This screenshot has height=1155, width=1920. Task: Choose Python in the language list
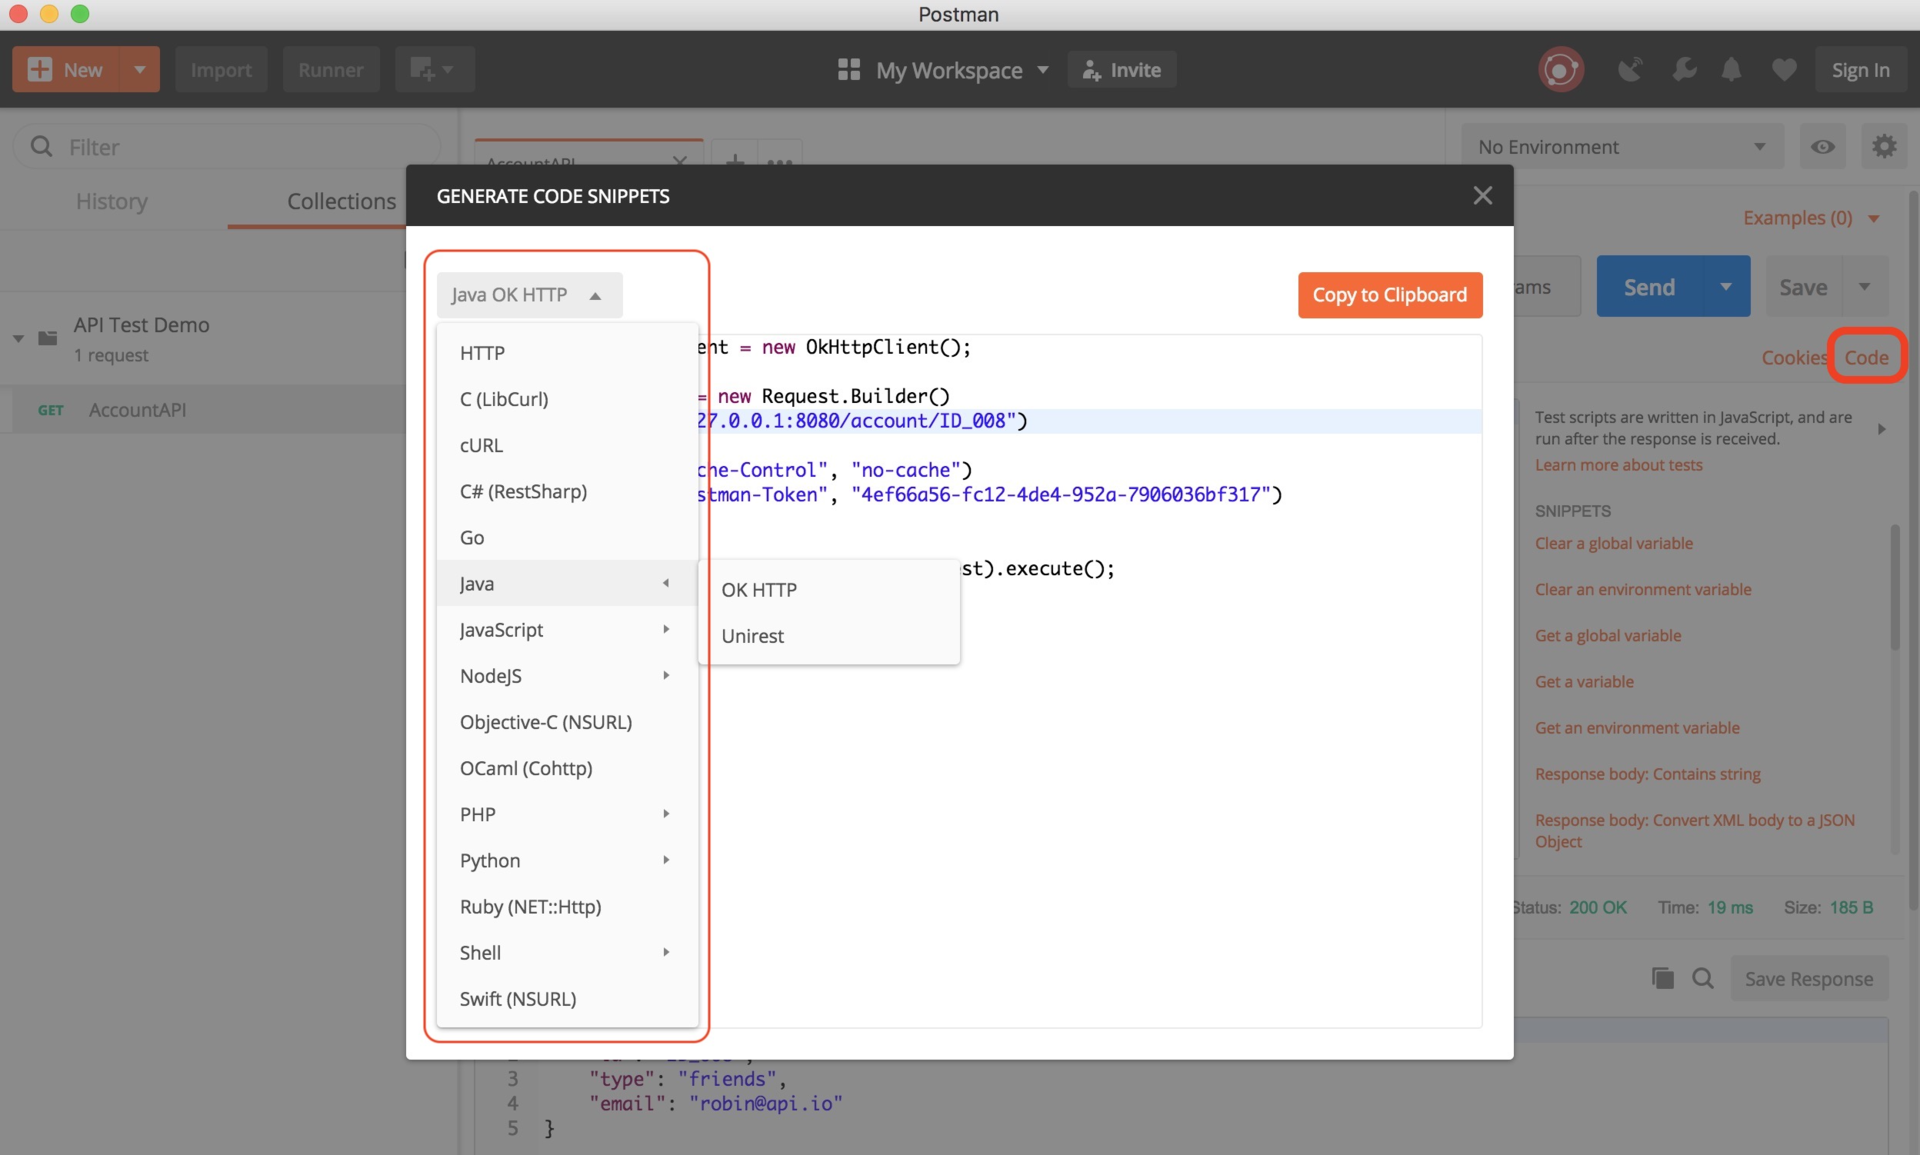(490, 860)
